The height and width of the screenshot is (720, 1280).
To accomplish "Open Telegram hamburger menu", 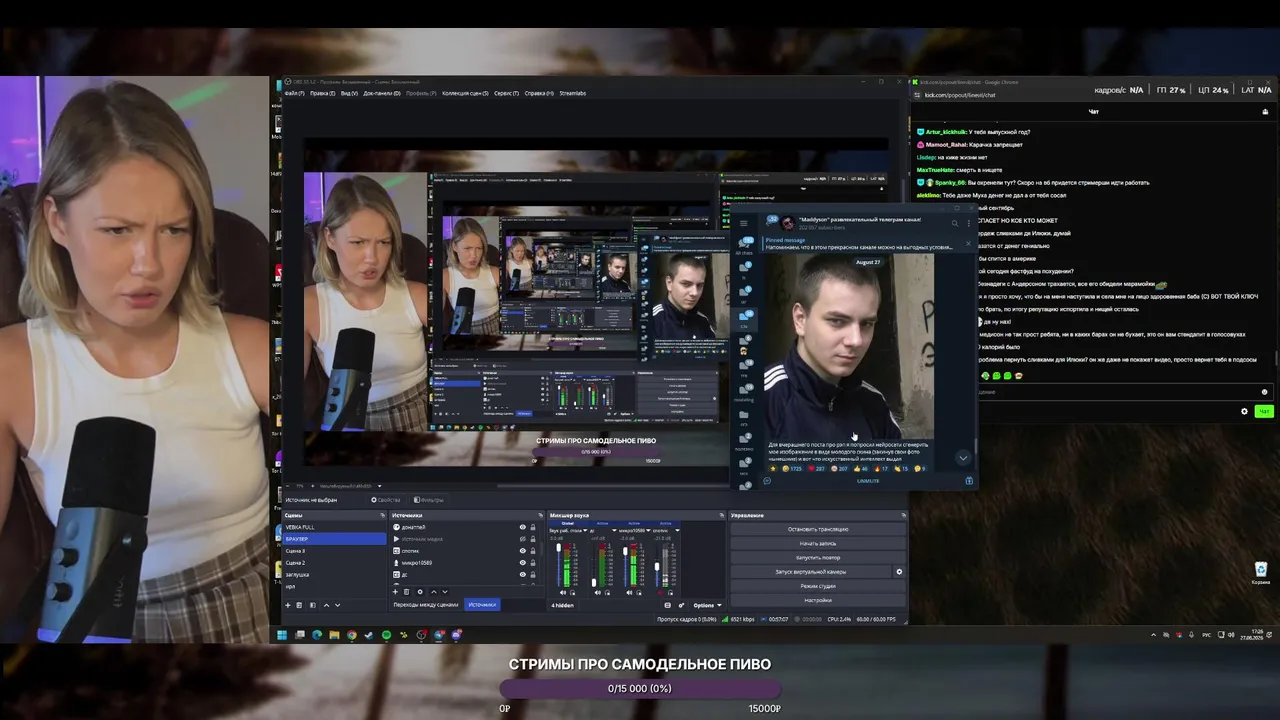I will [743, 224].
